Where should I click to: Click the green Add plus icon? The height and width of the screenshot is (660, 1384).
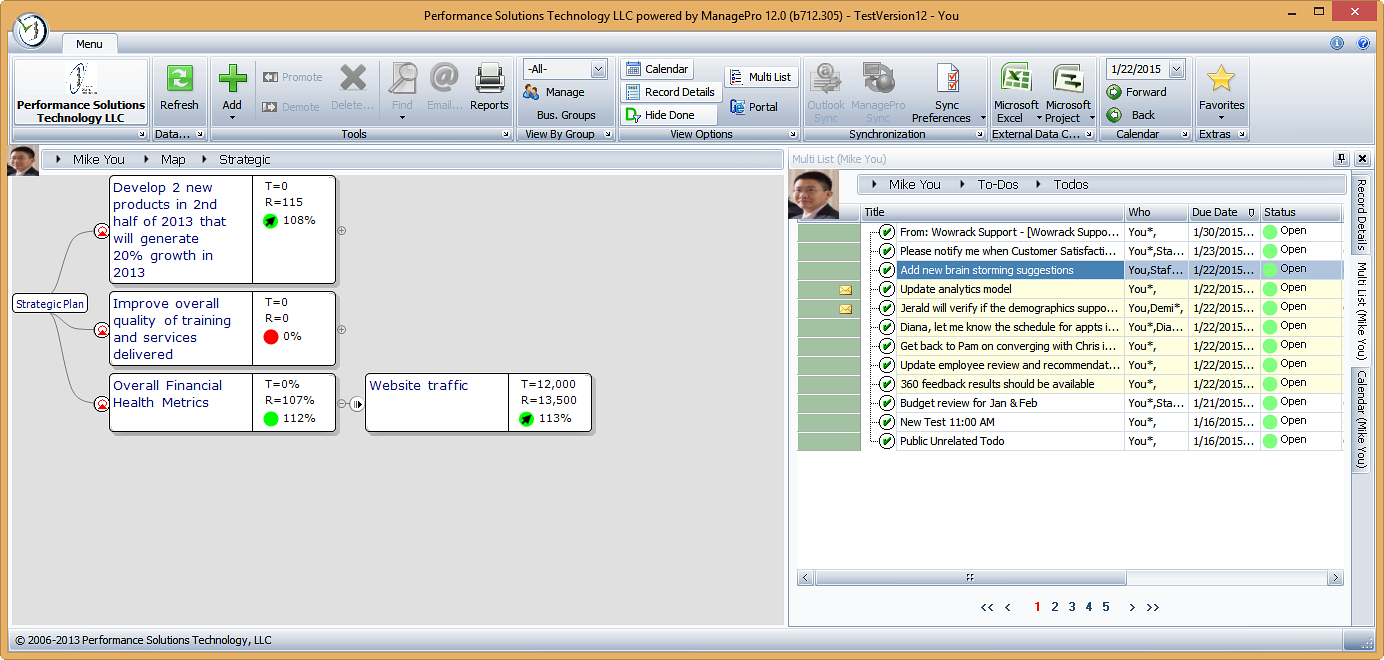pyautogui.click(x=232, y=79)
